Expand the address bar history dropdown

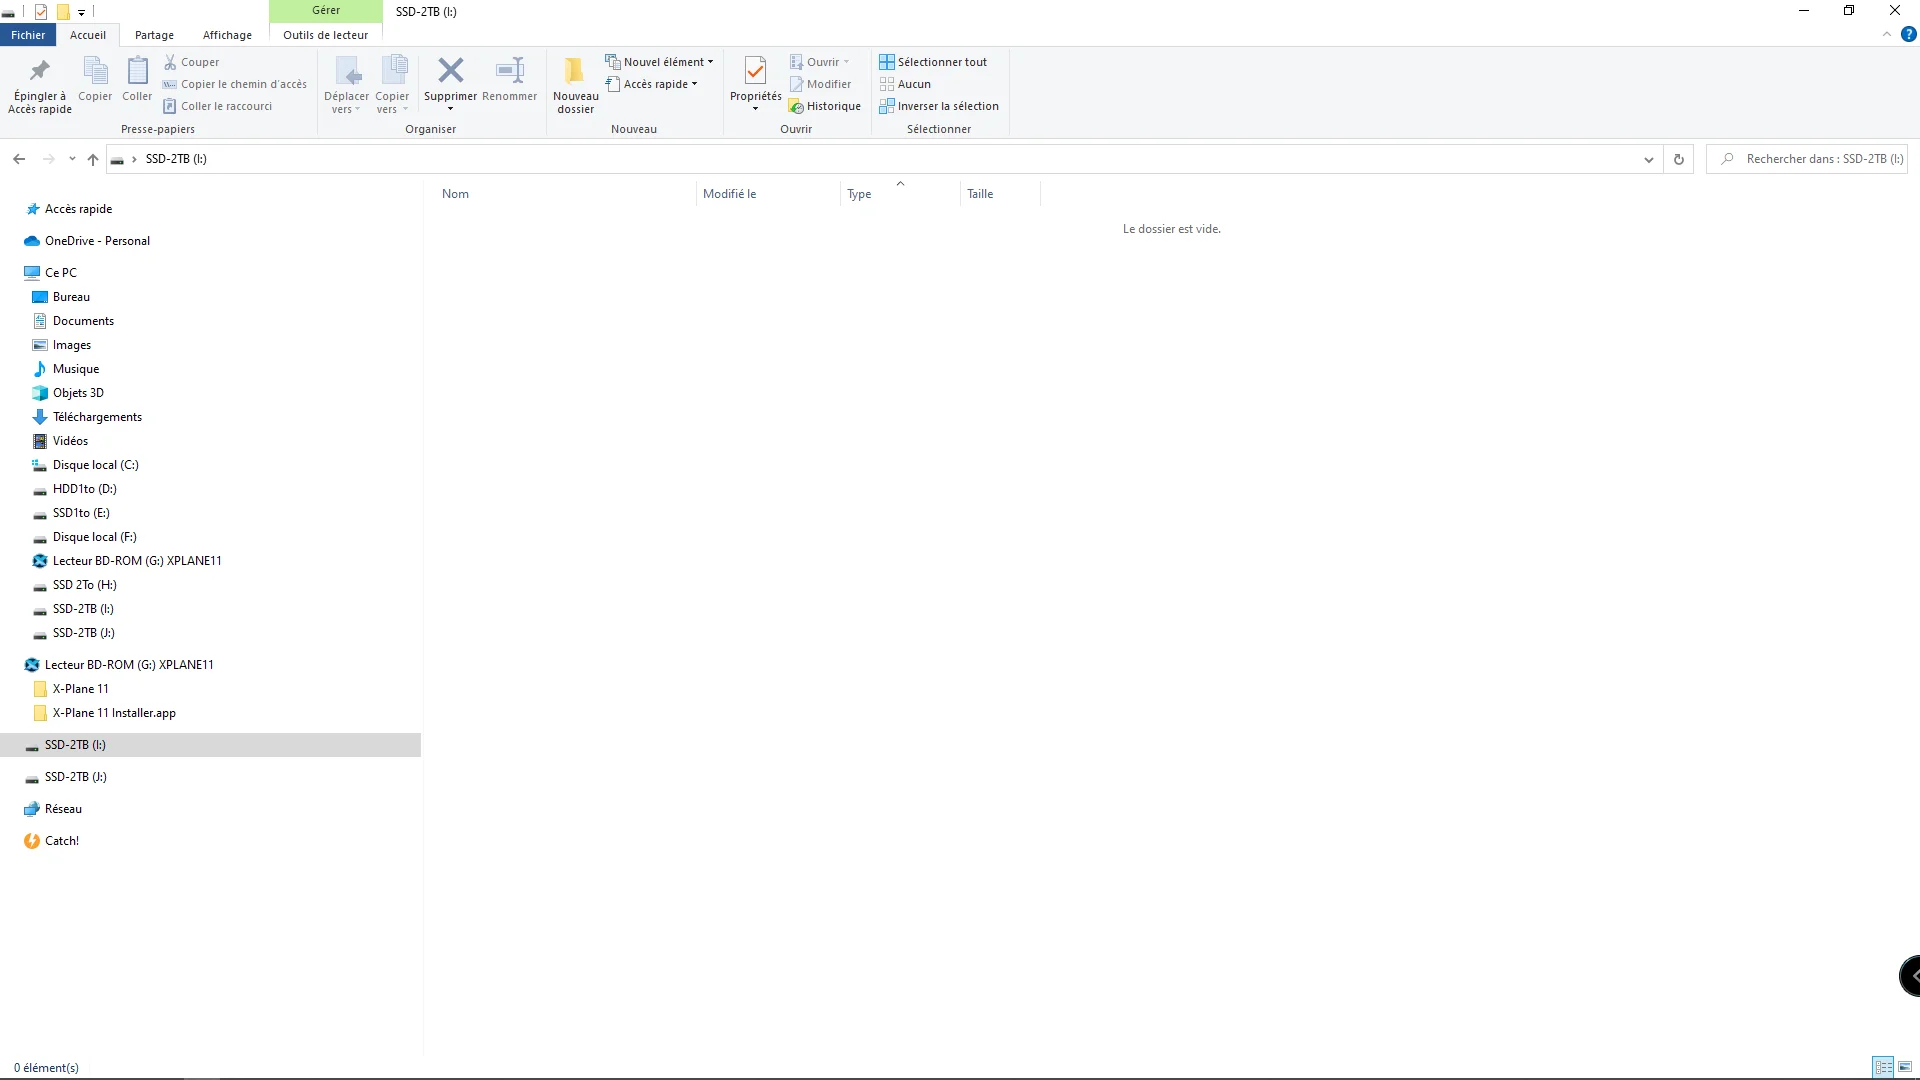(x=1648, y=159)
